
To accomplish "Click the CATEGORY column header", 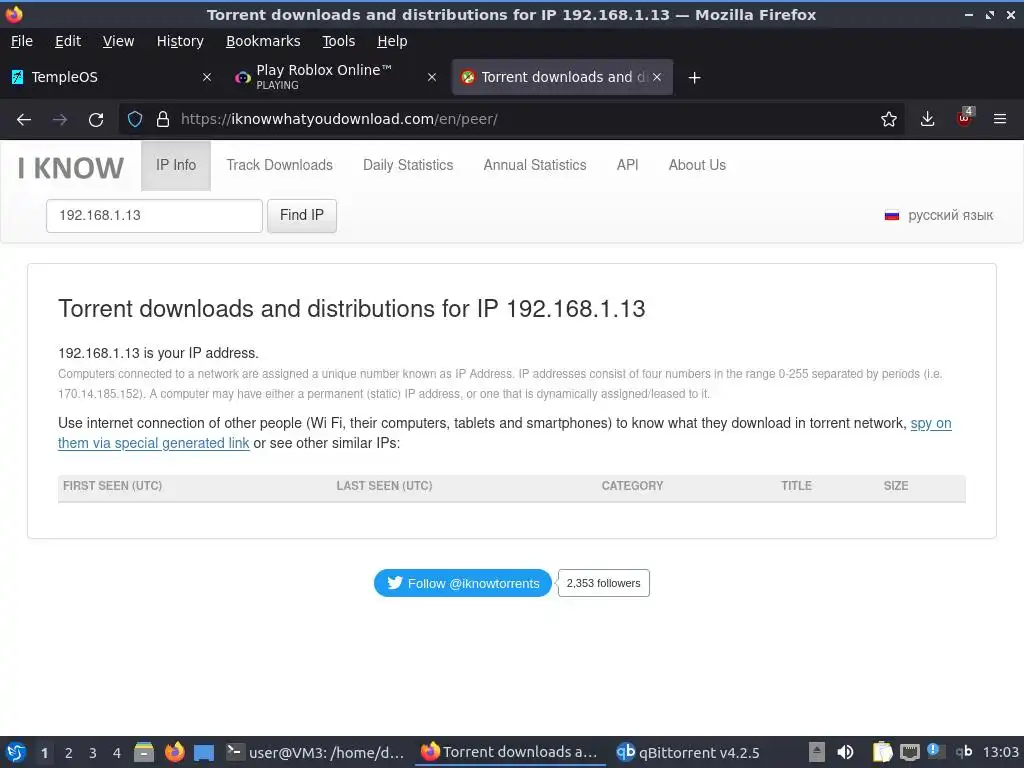I will tap(632, 486).
